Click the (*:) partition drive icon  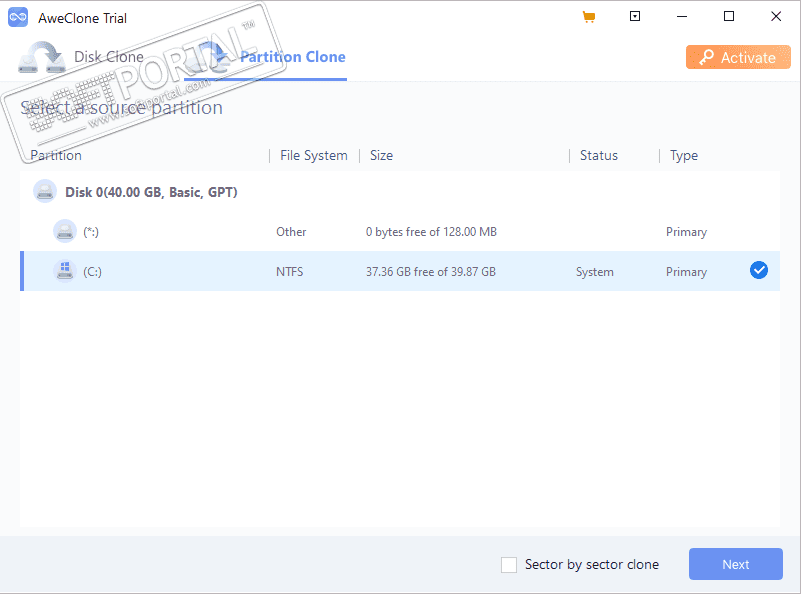tap(65, 231)
